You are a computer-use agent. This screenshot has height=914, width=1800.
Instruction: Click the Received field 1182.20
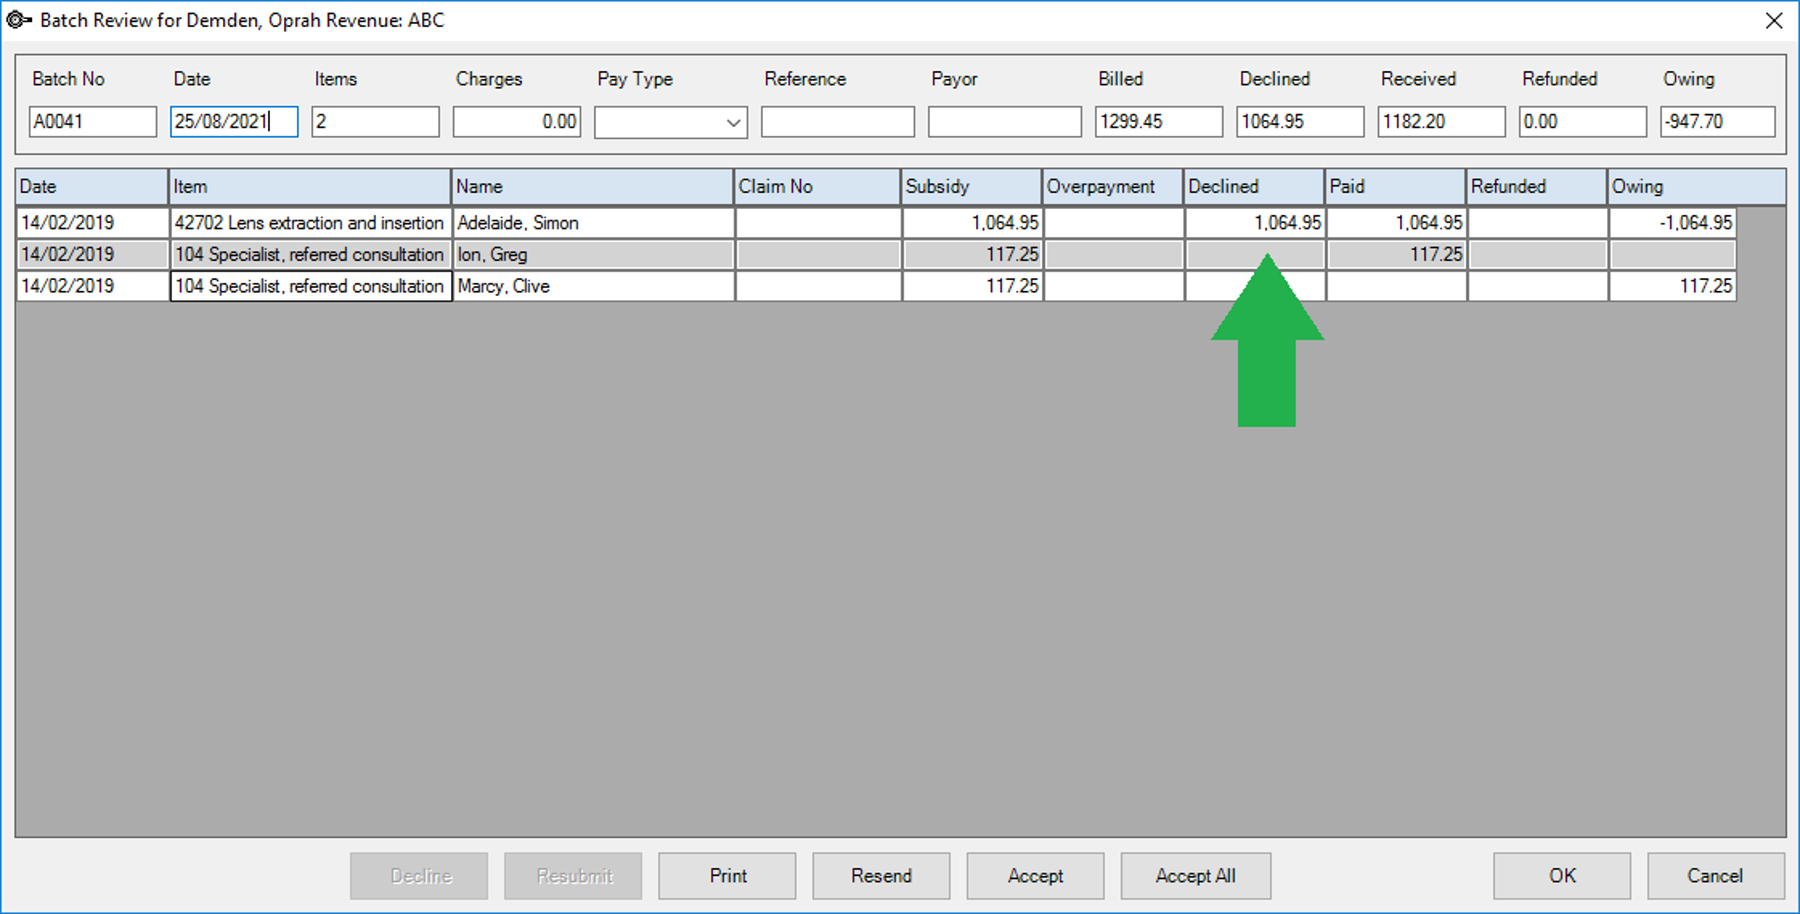point(1441,122)
